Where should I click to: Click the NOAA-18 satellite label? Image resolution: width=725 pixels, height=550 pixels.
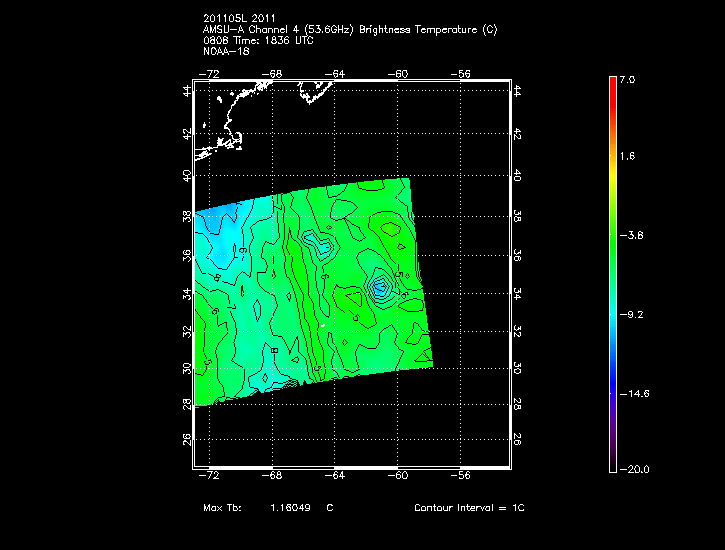pos(225,52)
